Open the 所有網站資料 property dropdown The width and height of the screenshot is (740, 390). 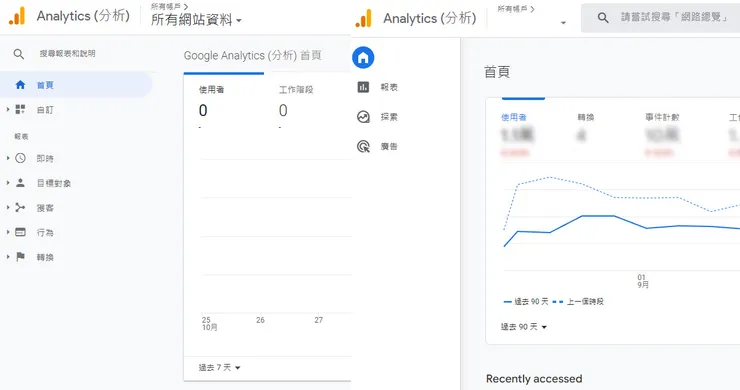(x=196, y=20)
